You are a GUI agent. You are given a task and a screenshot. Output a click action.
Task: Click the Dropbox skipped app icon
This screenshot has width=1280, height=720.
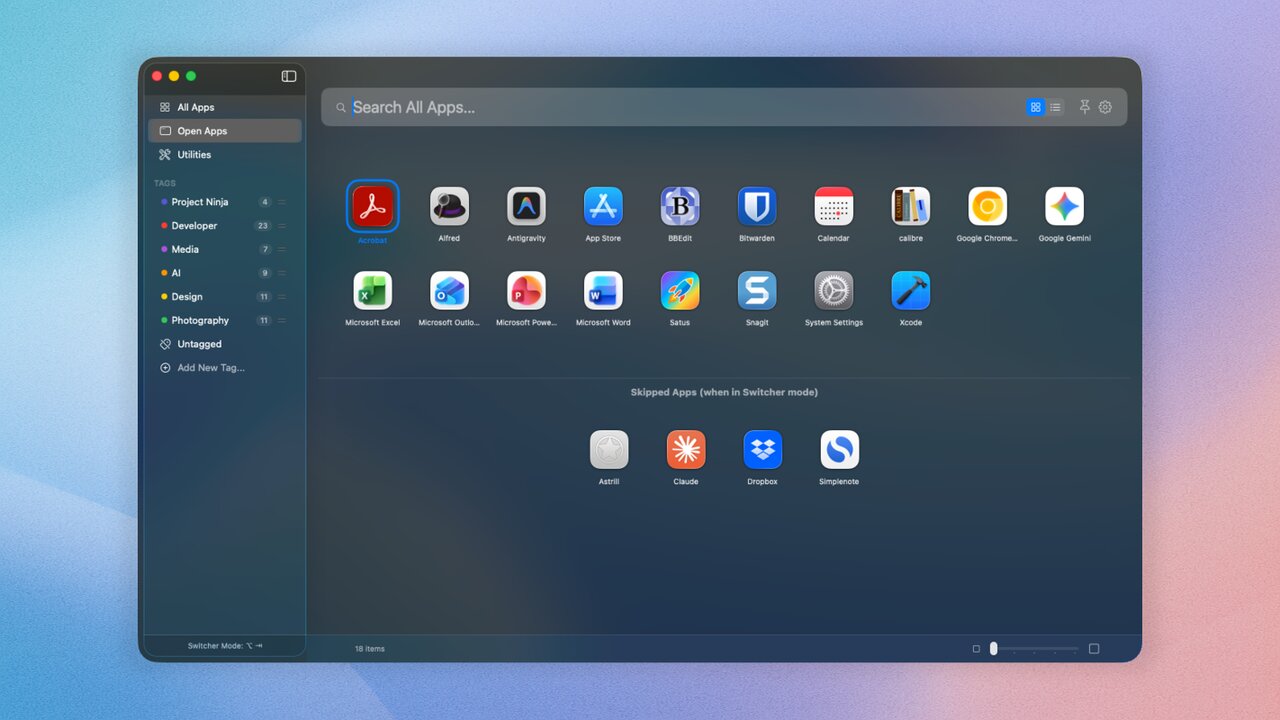[763, 449]
